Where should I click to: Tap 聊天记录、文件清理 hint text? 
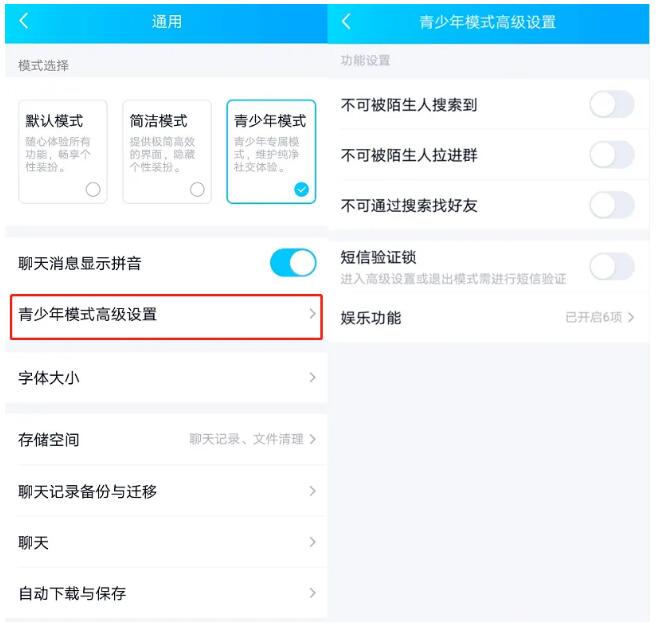[246, 439]
